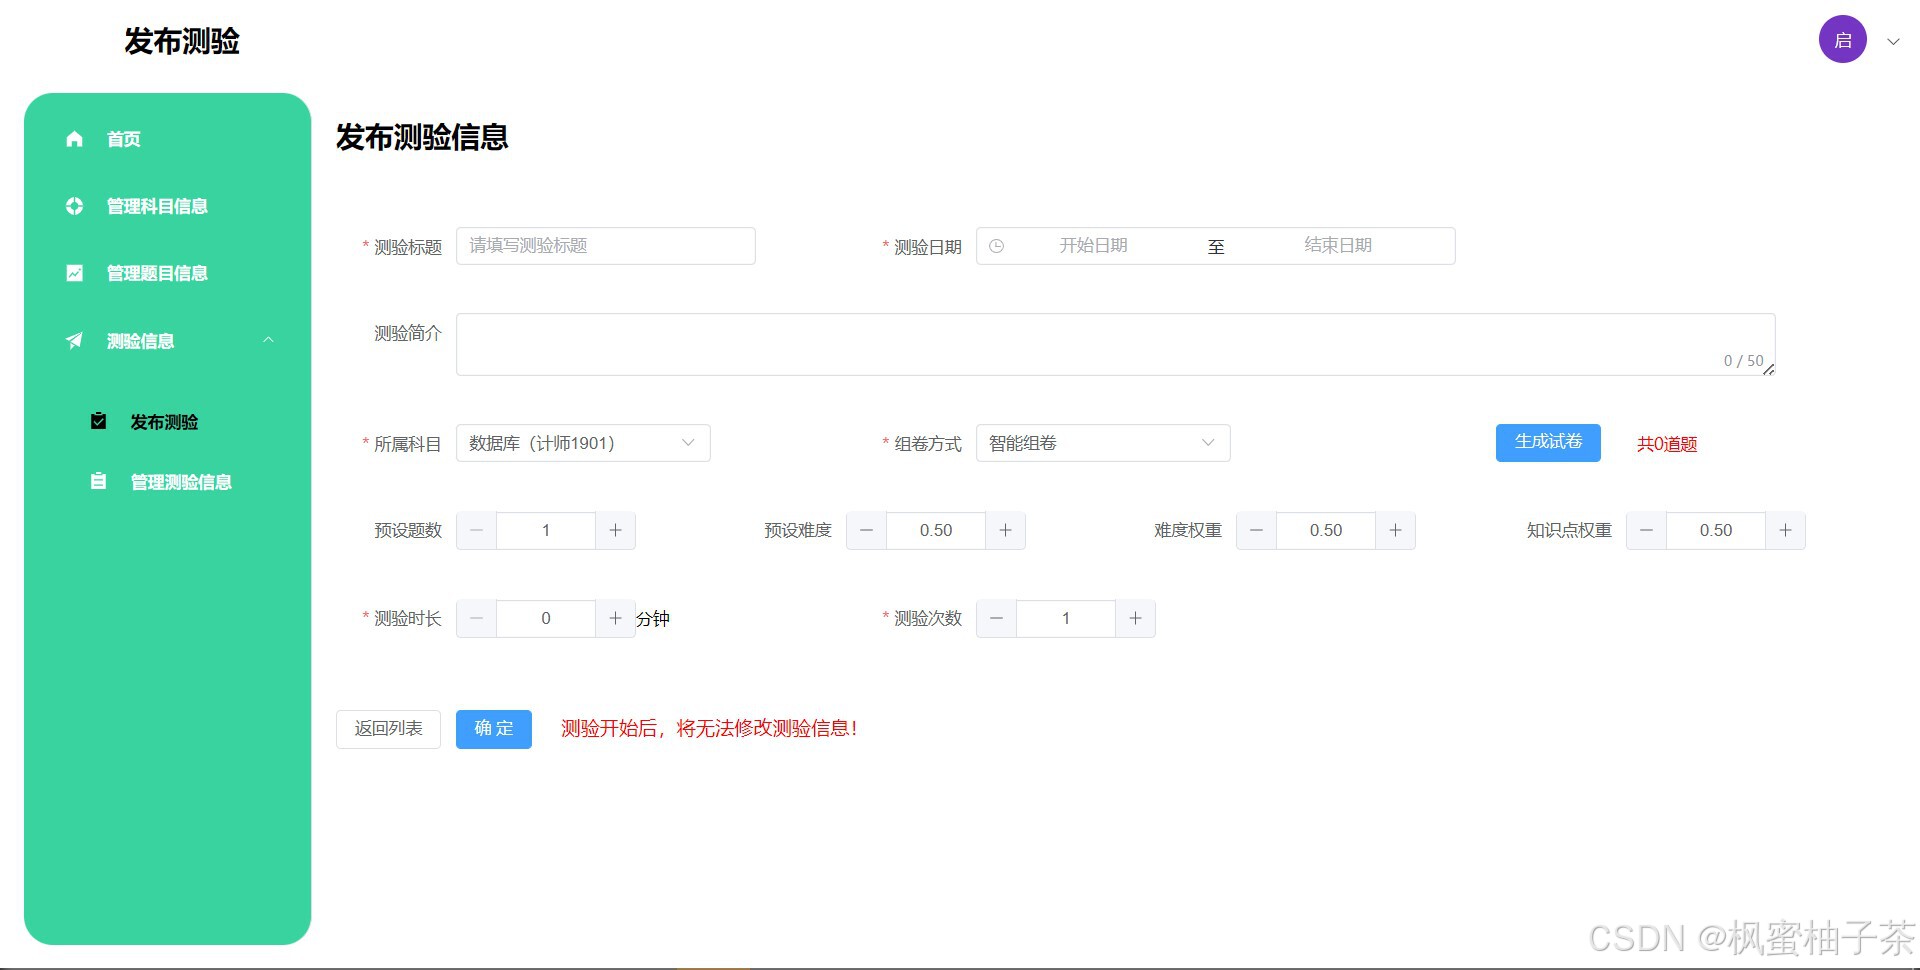Decrease 预设题数 with minus button

[476, 531]
